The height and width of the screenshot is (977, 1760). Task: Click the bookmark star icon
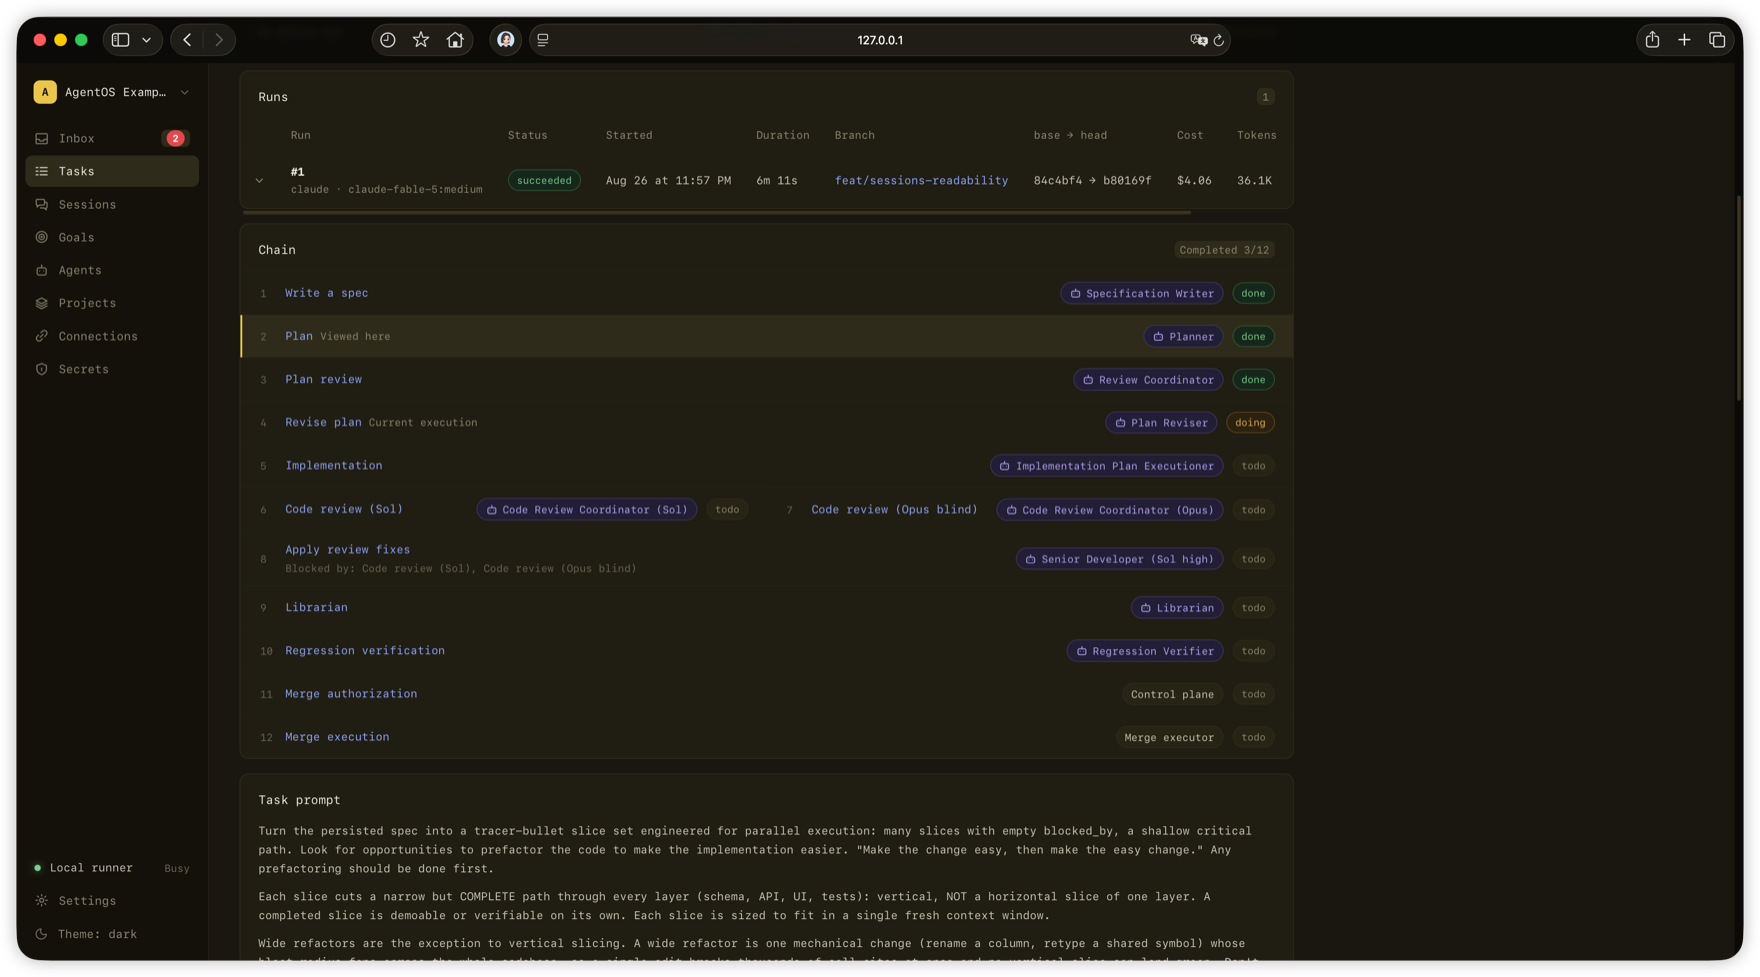click(421, 40)
